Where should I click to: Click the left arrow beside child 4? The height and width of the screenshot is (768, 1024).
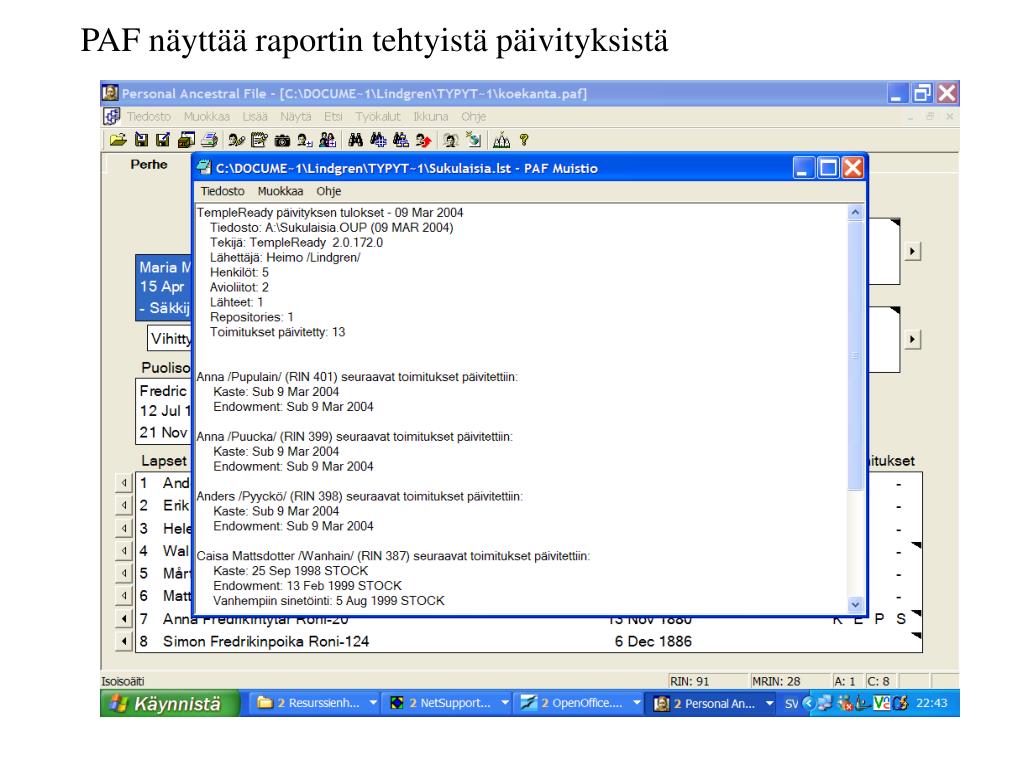(123, 551)
